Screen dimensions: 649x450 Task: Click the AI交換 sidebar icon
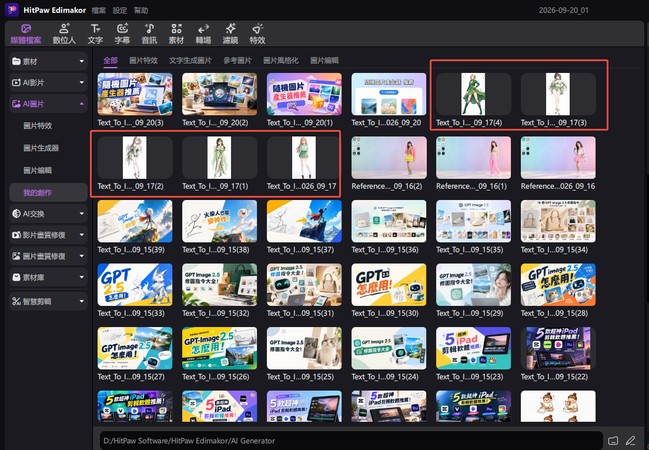(16, 214)
